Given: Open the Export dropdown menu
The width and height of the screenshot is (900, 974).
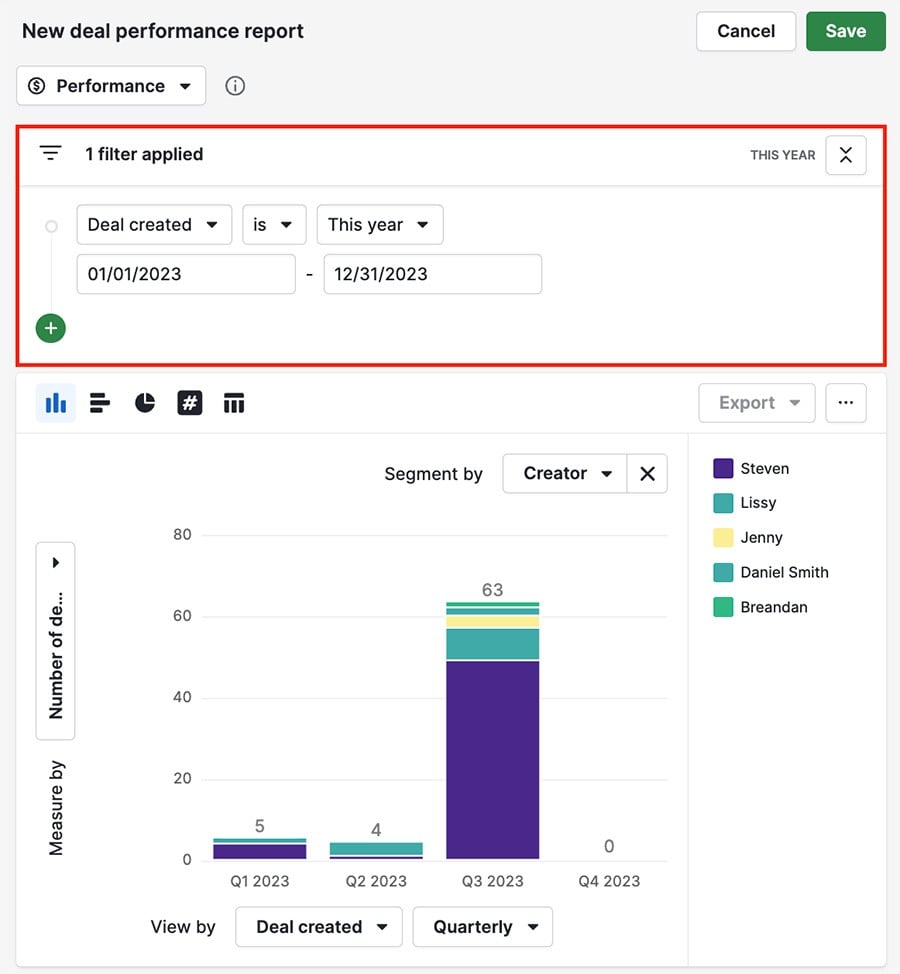Looking at the screenshot, I should click(756, 402).
